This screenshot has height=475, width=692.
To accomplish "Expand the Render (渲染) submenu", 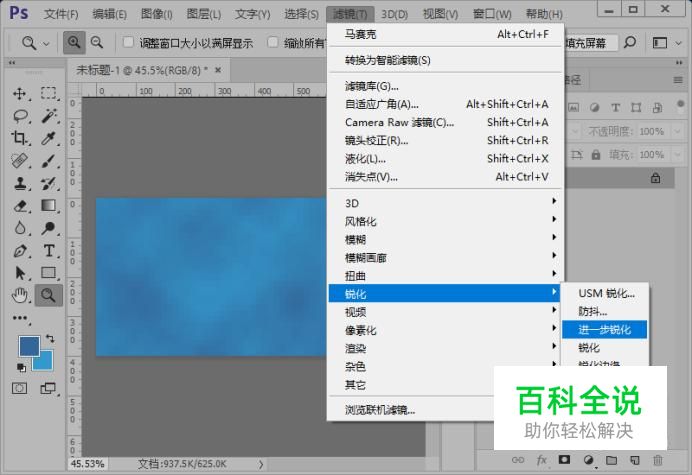I will pyautogui.click(x=445, y=348).
